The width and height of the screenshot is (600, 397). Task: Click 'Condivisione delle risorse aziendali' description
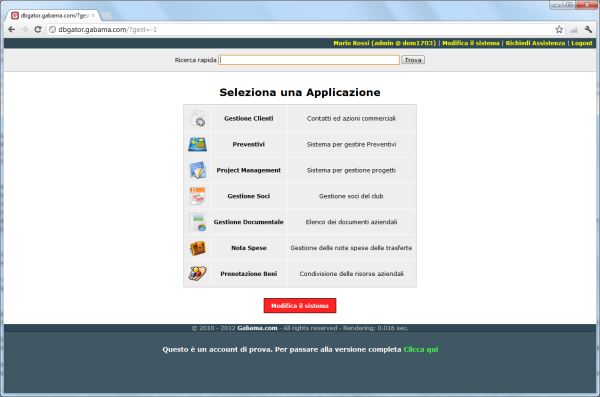tap(351, 274)
